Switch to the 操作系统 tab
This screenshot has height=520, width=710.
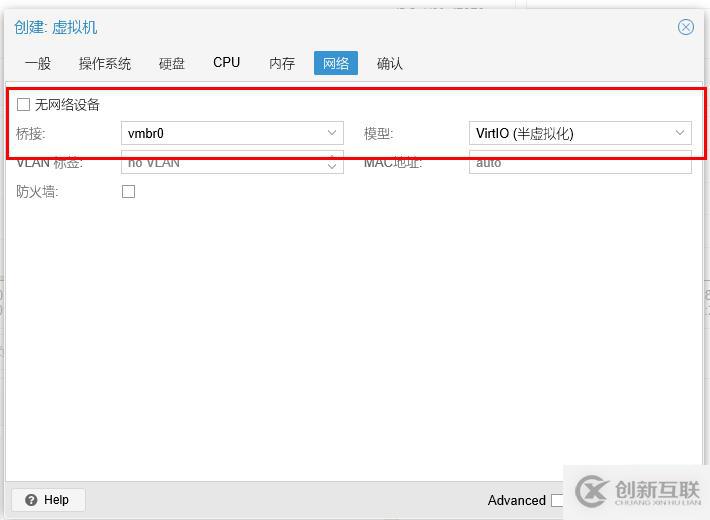coord(105,63)
